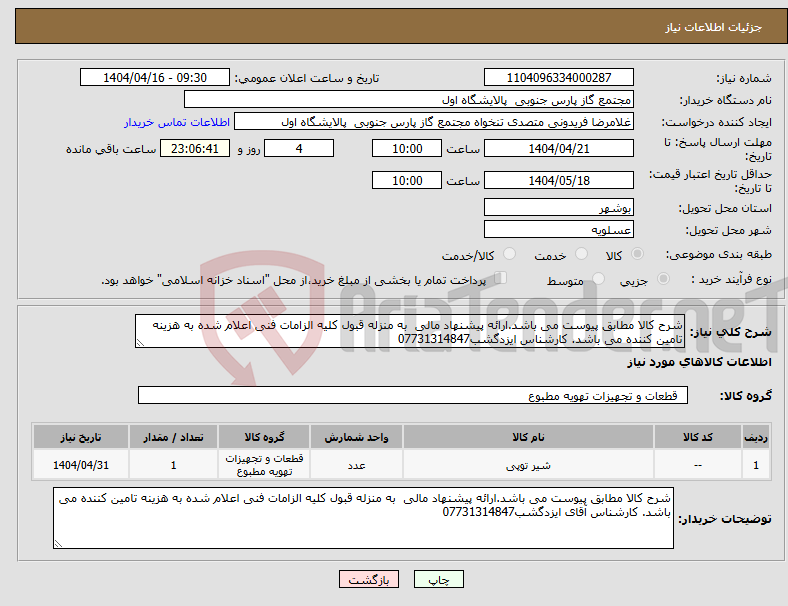Click the price validity date 1404/05/18

coord(559,180)
